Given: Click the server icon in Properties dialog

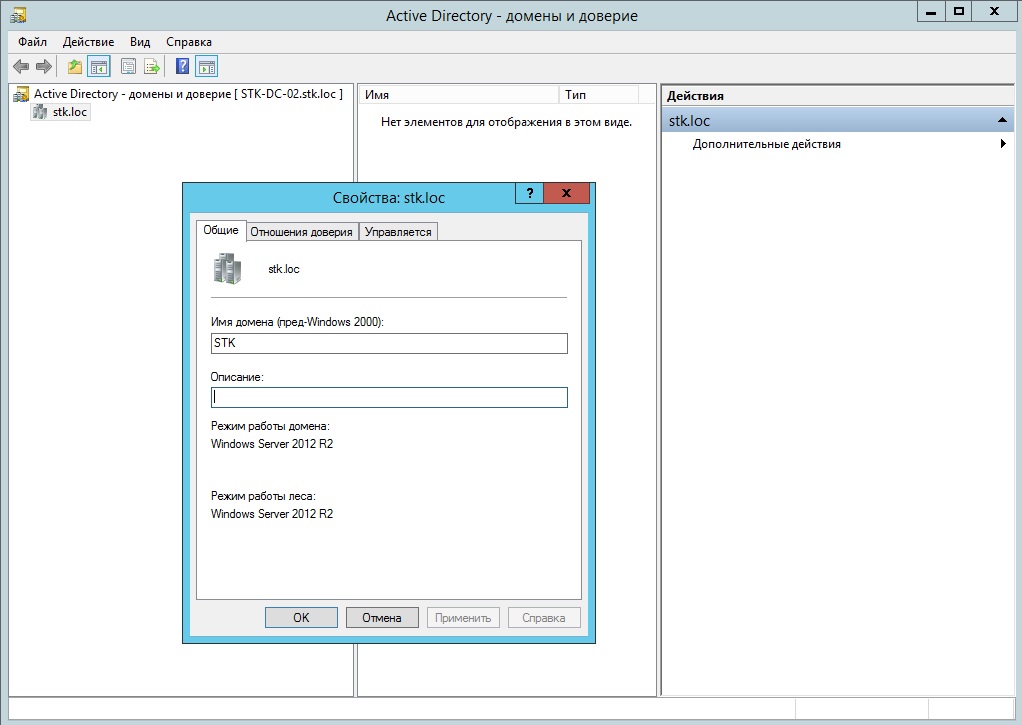Looking at the screenshot, I should [x=227, y=268].
